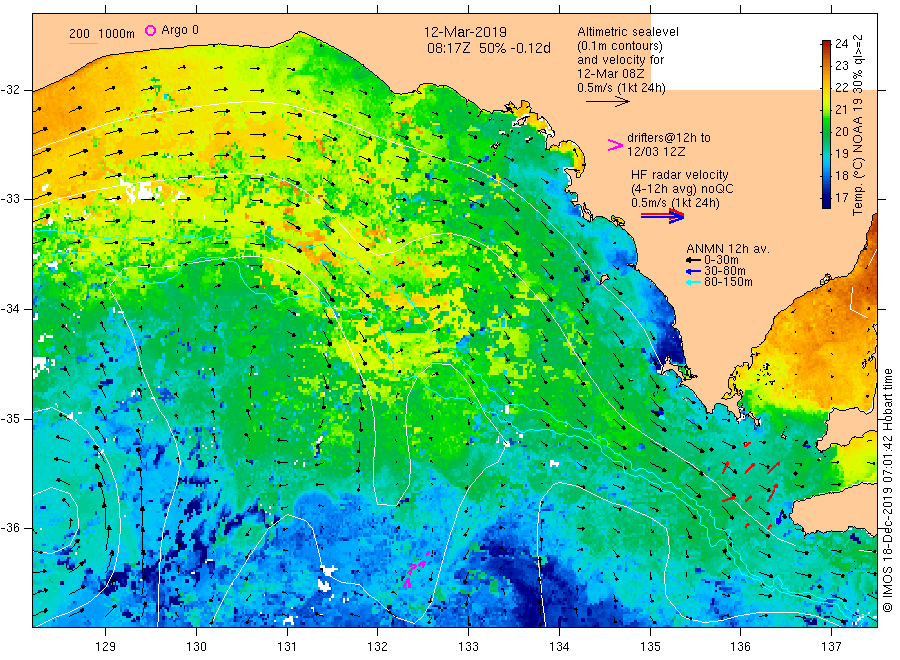
Task: Click the 130 longitude axis label
Action: 196,647
